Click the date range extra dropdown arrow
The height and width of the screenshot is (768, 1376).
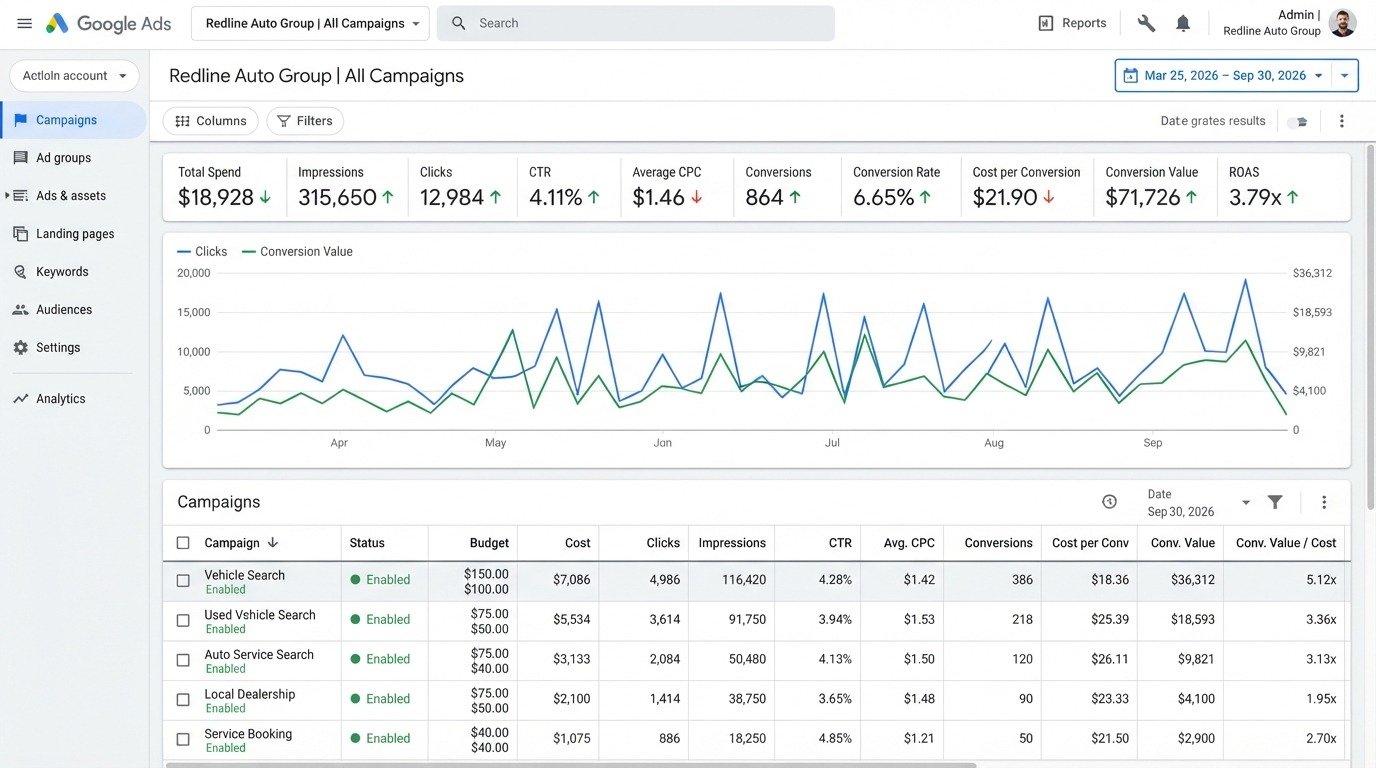coord(1345,76)
